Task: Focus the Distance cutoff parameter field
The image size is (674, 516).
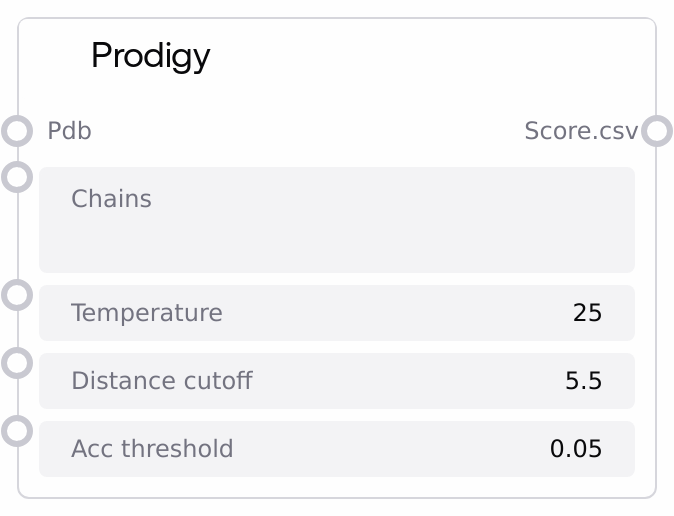Action: [x=336, y=381]
